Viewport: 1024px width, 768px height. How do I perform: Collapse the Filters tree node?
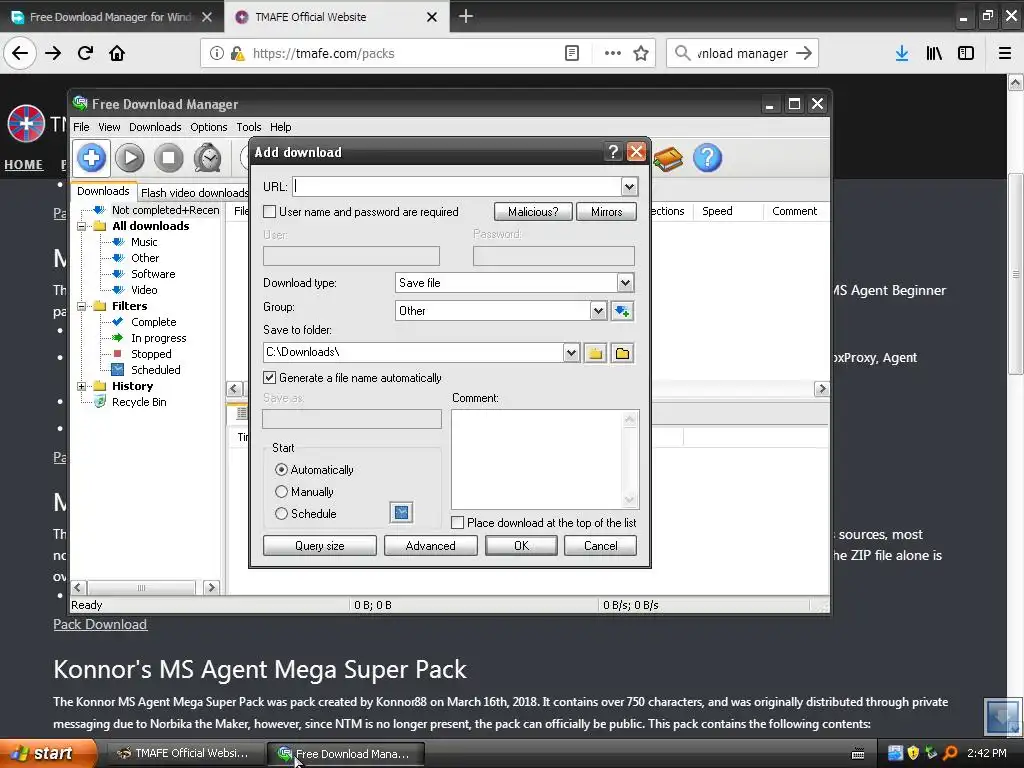pos(82,306)
